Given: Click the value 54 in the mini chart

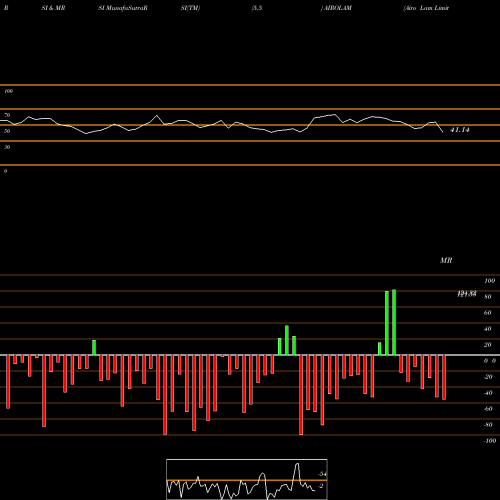Looking at the screenshot, I should coord(323,474).
